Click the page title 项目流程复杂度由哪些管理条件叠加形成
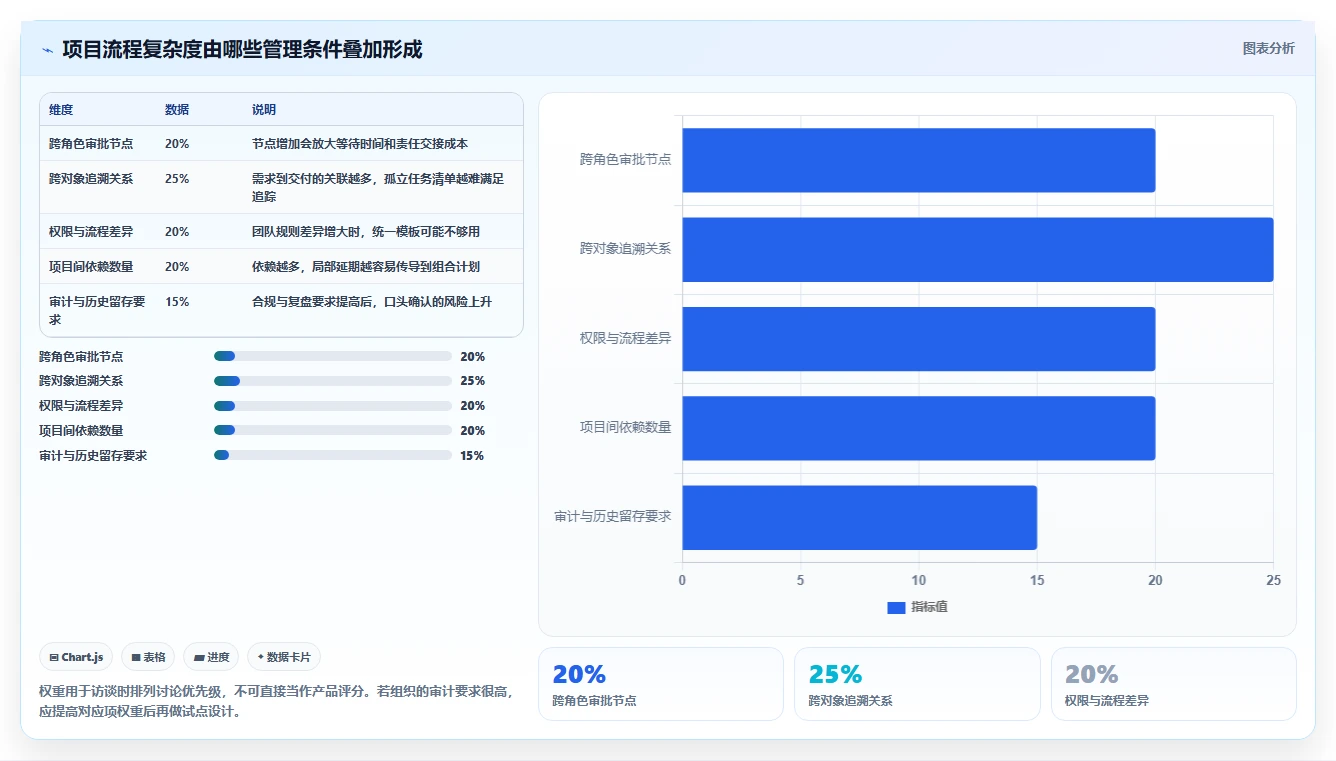 click(x=242, y=50)
